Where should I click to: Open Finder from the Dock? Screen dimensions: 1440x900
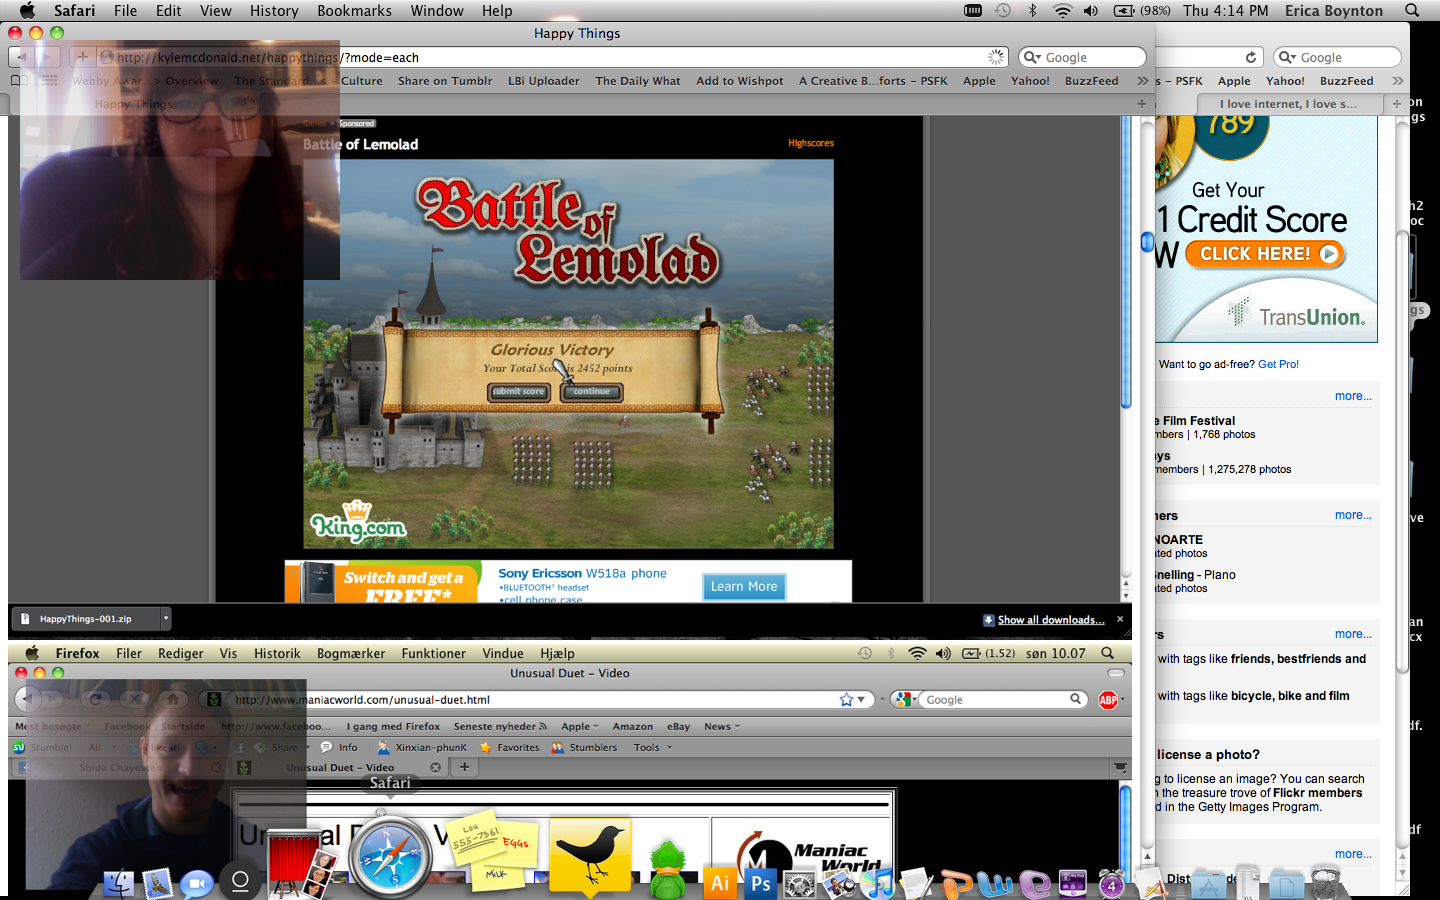119,882
